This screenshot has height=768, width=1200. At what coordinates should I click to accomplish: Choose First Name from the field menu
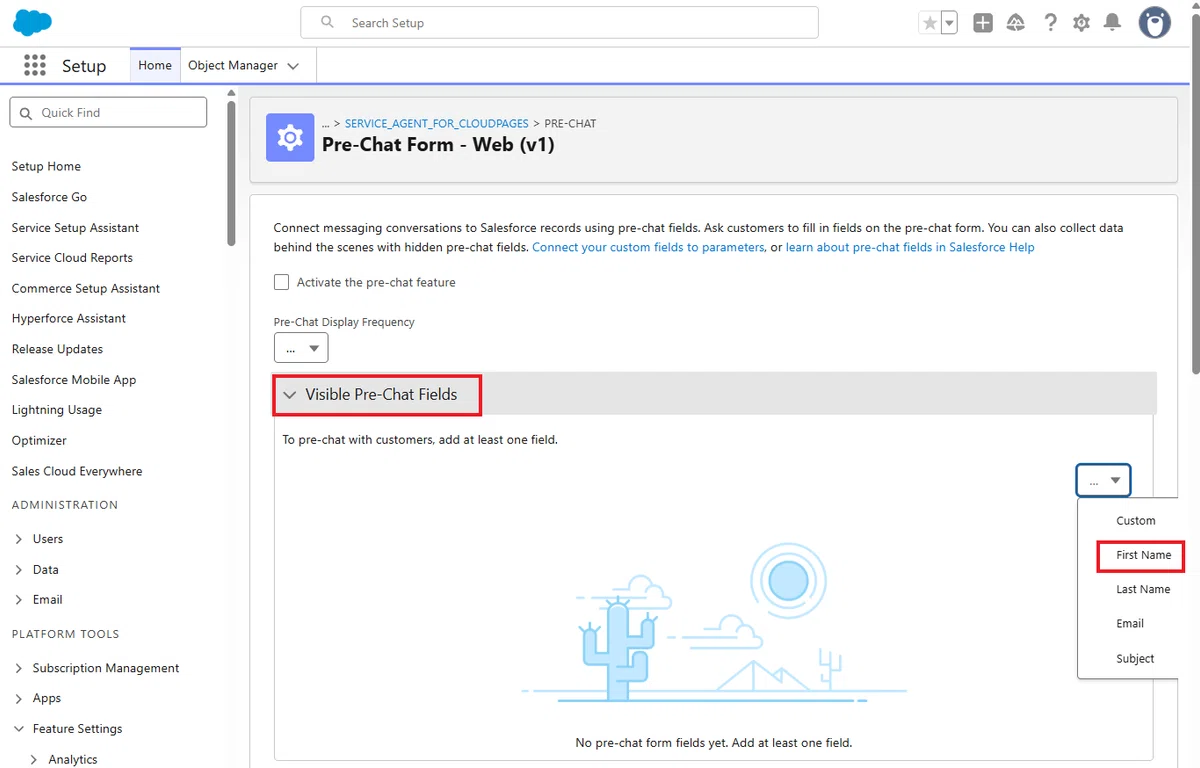coord(1143,555)
